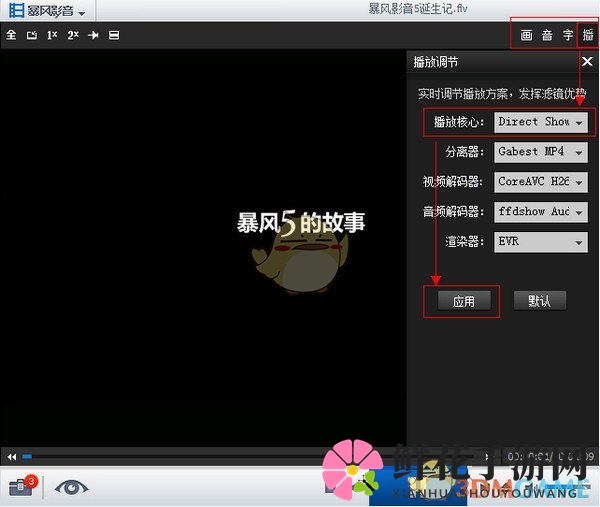Click the 暴风5的故事 video area

pyautogui.click(x=203, y=248)
